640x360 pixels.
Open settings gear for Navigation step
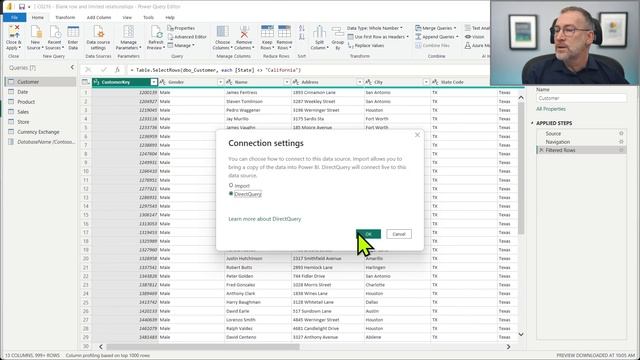click(621, 142)
